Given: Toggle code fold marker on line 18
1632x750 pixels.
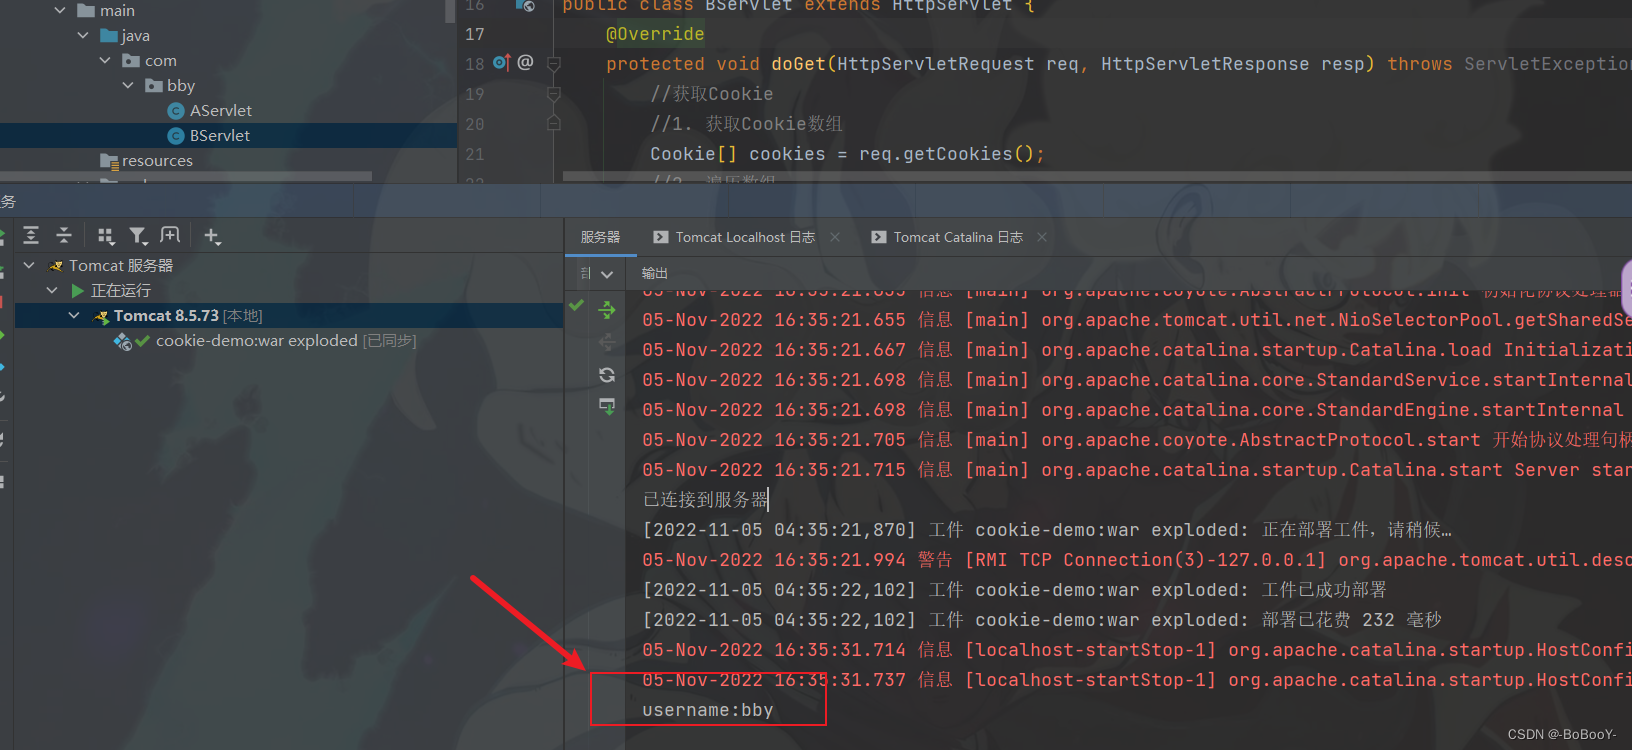Looking at the screenshot, I should pos(553,63).
